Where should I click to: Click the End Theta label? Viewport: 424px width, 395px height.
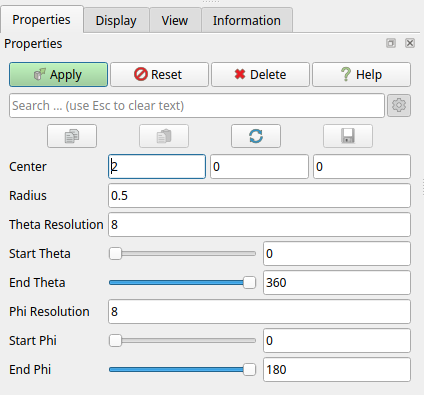[x=37, y=283]
